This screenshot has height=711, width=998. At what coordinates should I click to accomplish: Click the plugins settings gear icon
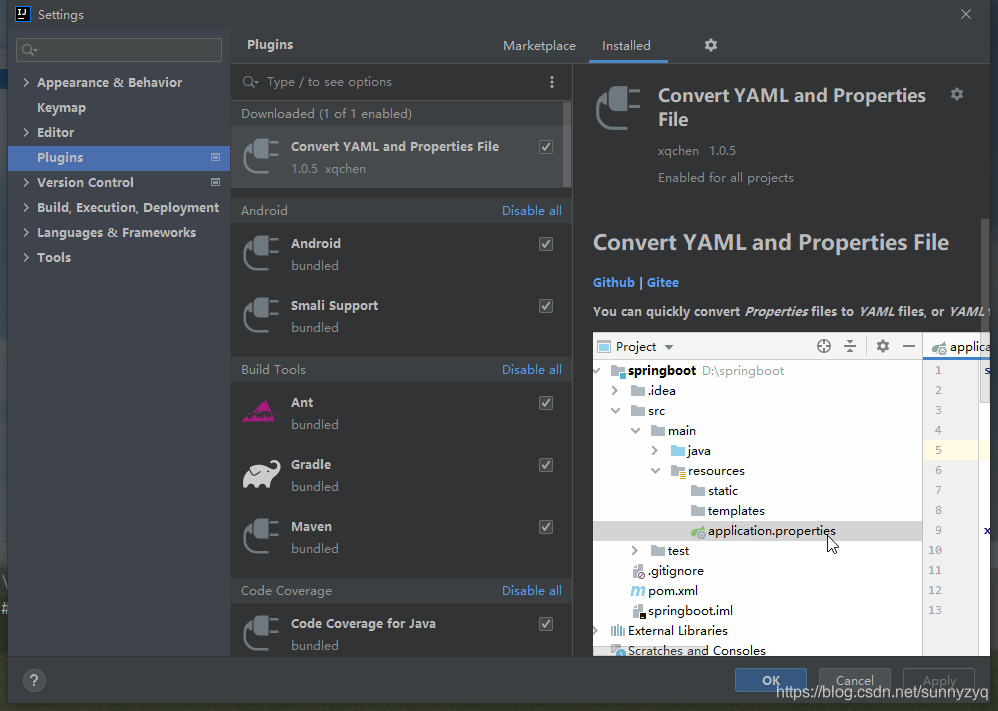711,45
